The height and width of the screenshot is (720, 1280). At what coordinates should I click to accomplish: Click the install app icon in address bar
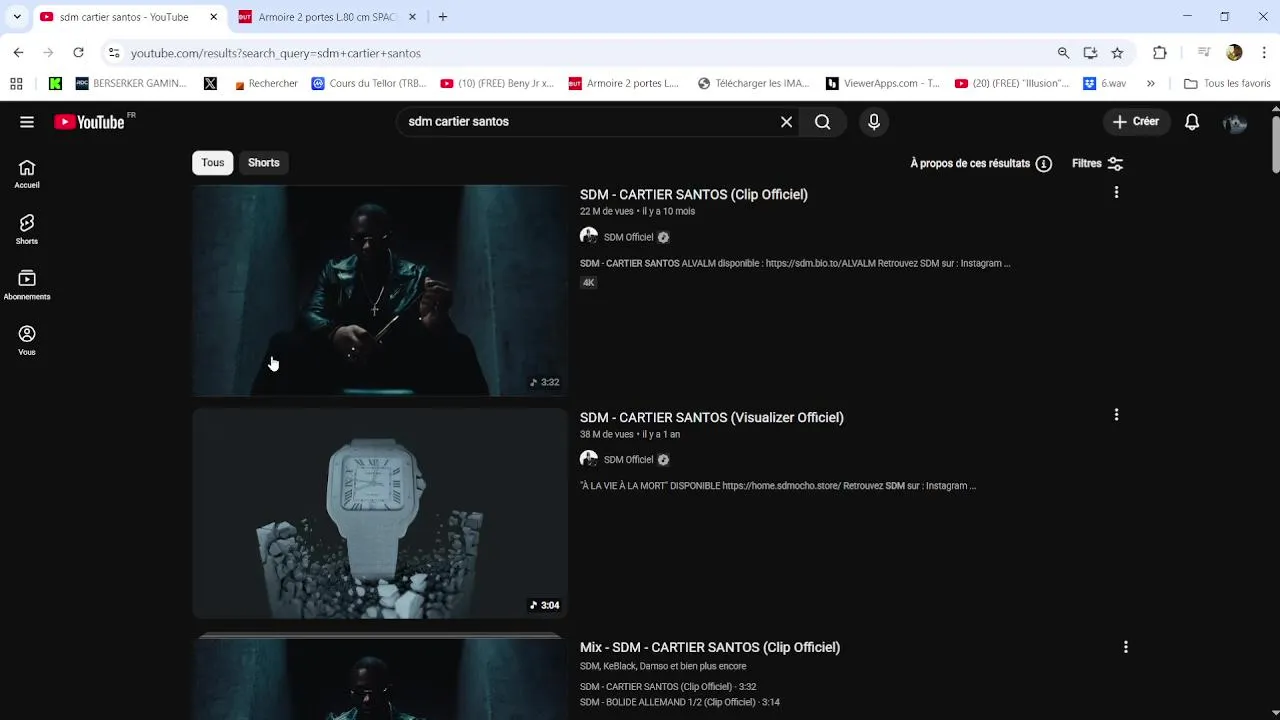[x=1090, y=53]
